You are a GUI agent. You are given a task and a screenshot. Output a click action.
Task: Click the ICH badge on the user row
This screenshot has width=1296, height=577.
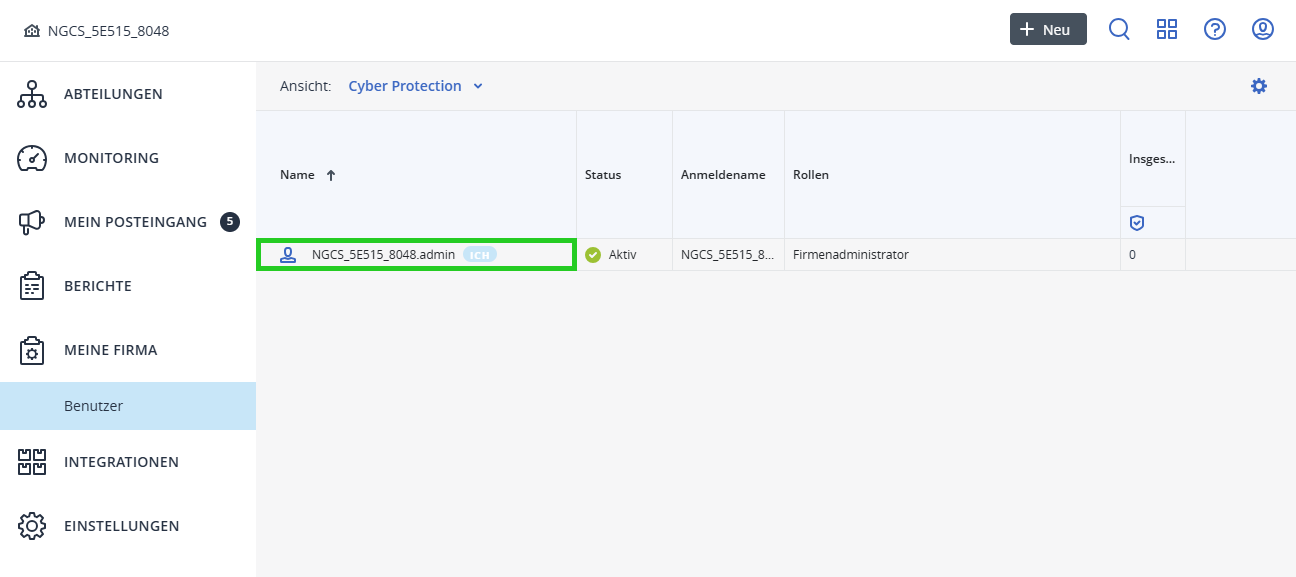coord(479,254)
